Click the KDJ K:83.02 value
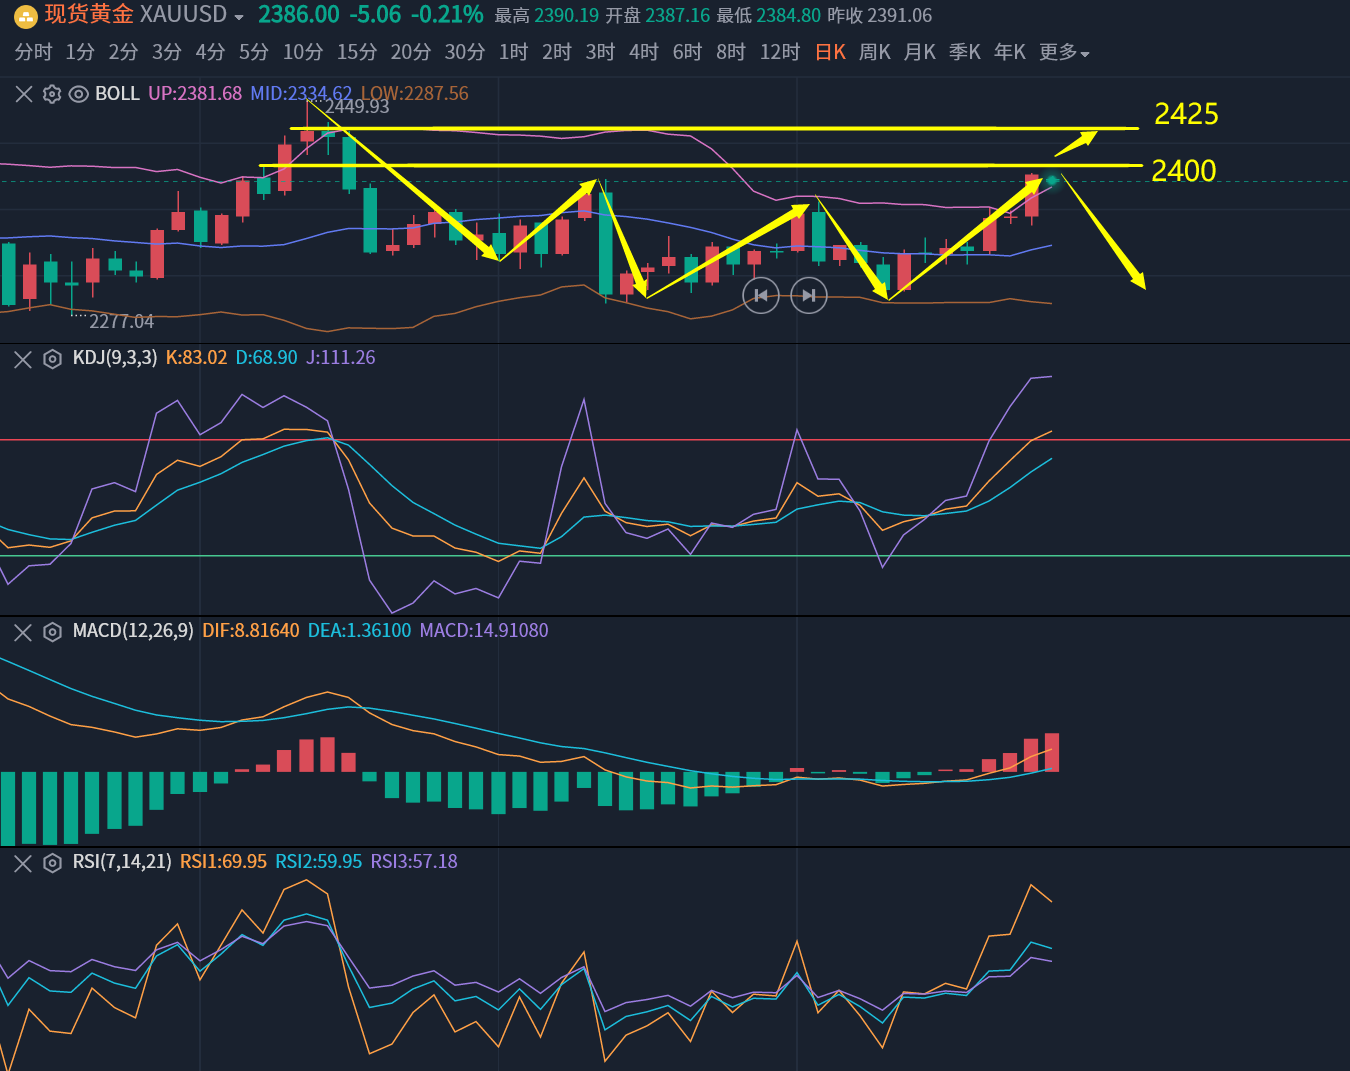1350x1071 pixels. [196, 358]
